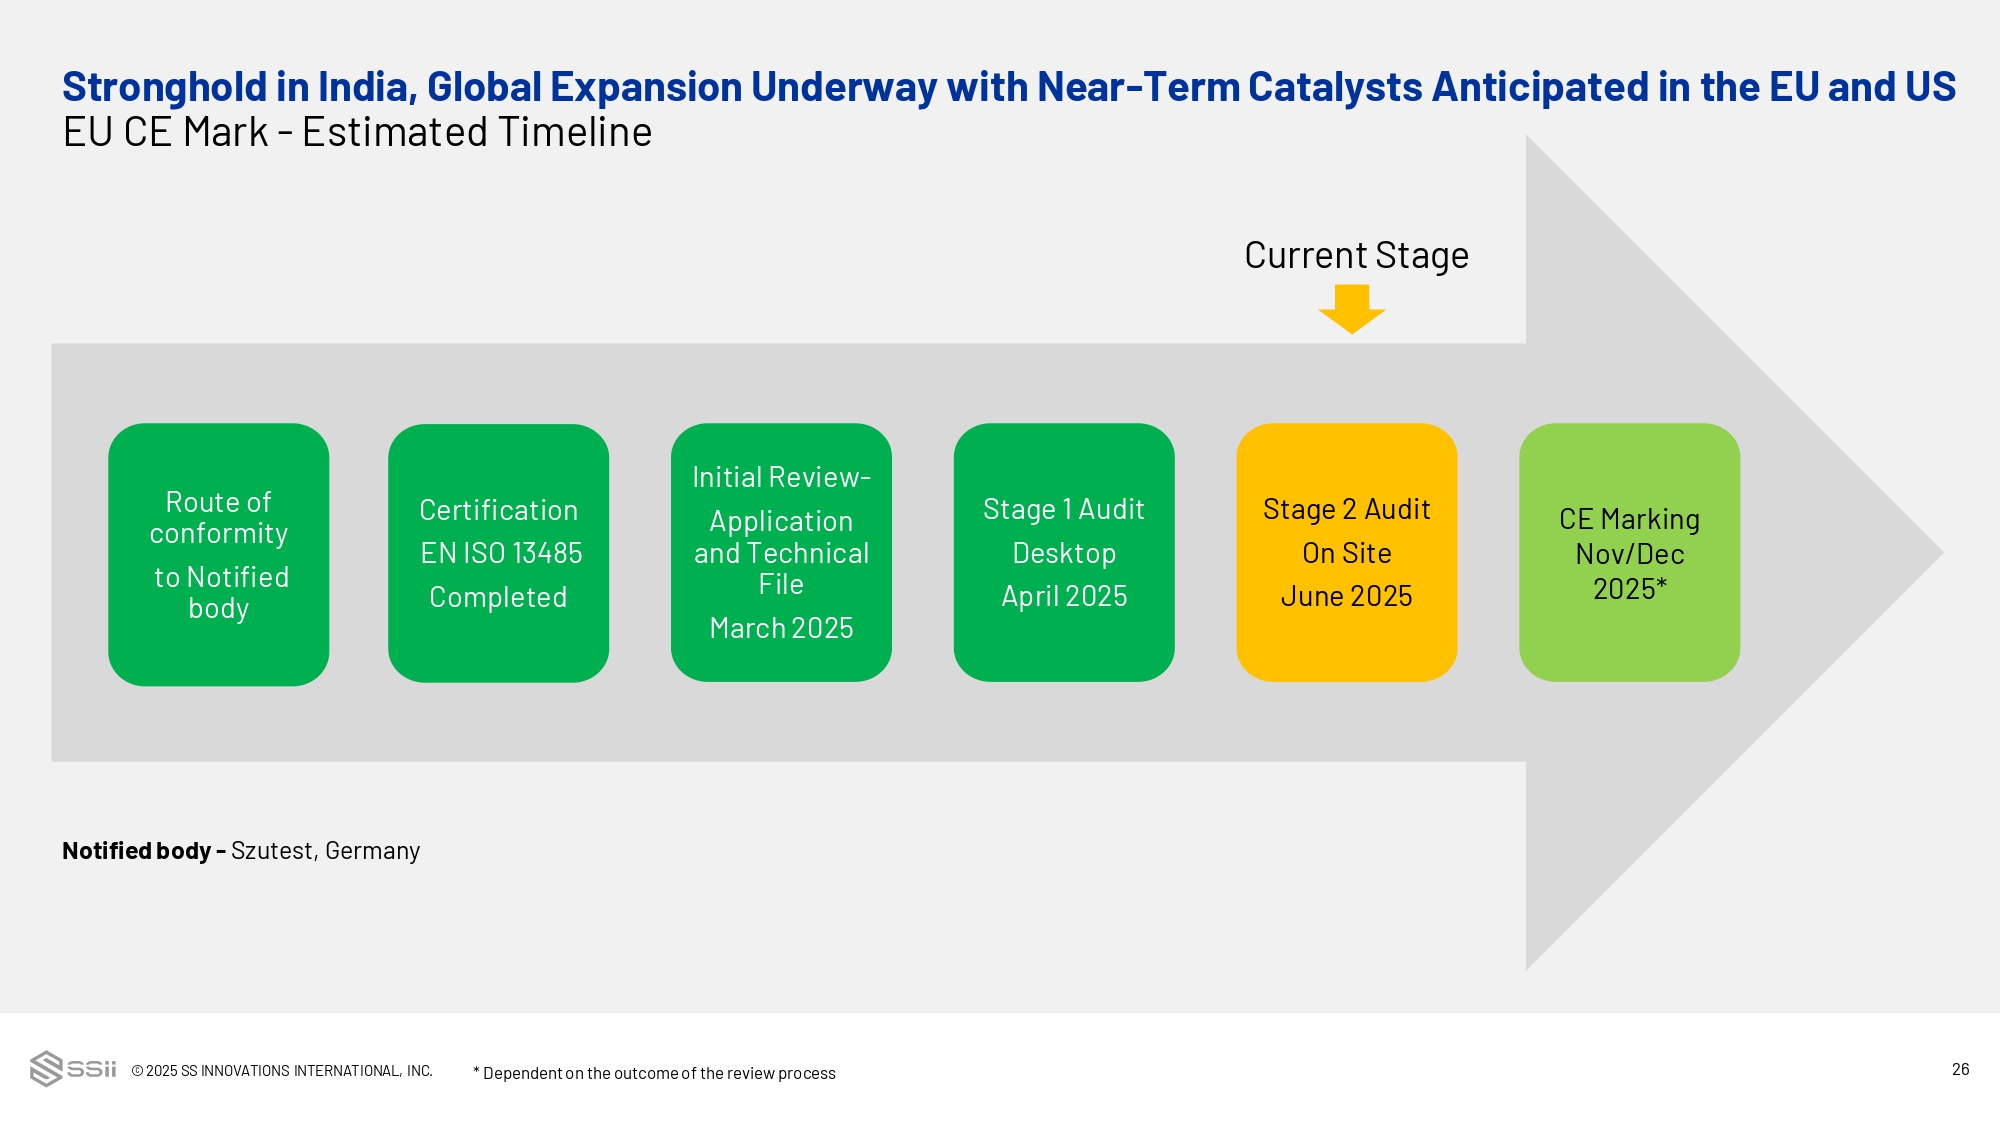Image resolution: width=2000 pixels, height=1125 pixels.
Task: Click the page number 26
Action: 1960,1069
